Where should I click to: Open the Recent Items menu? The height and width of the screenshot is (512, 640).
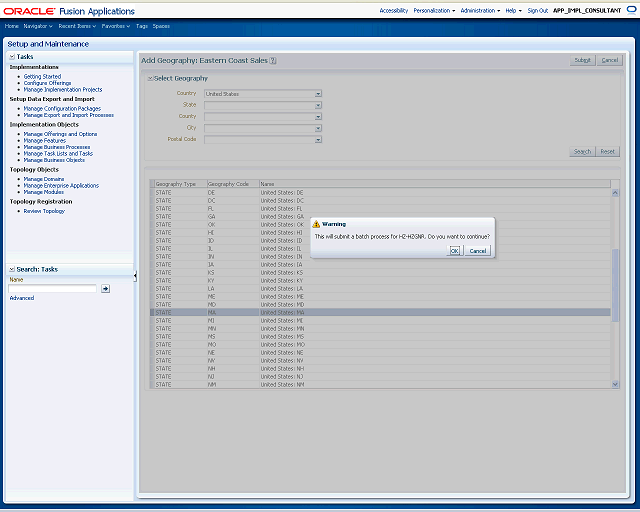click(77, 26)
